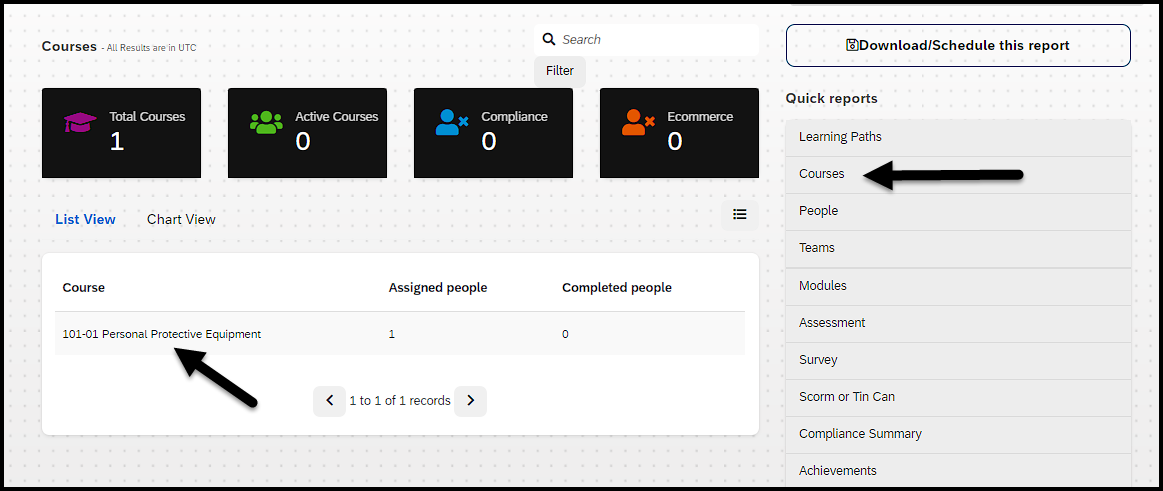The image size is (1163, 491).
Task: Click Download/Schedule this report
Action: pyautogui.click(x=958, y=45)
